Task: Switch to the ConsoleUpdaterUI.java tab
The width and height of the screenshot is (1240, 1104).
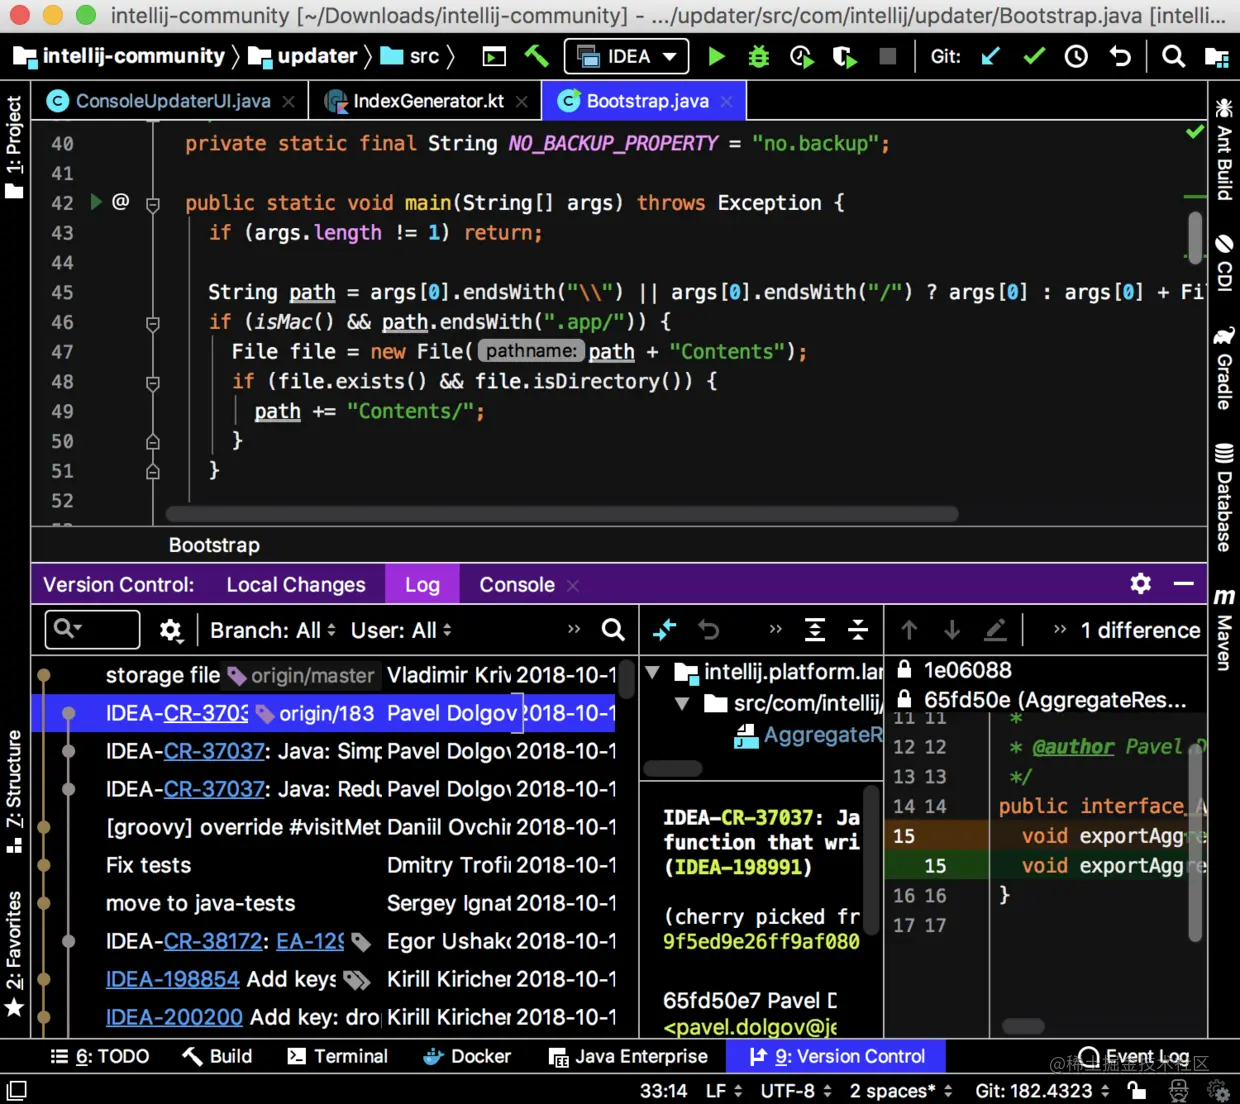Action: 171,101
